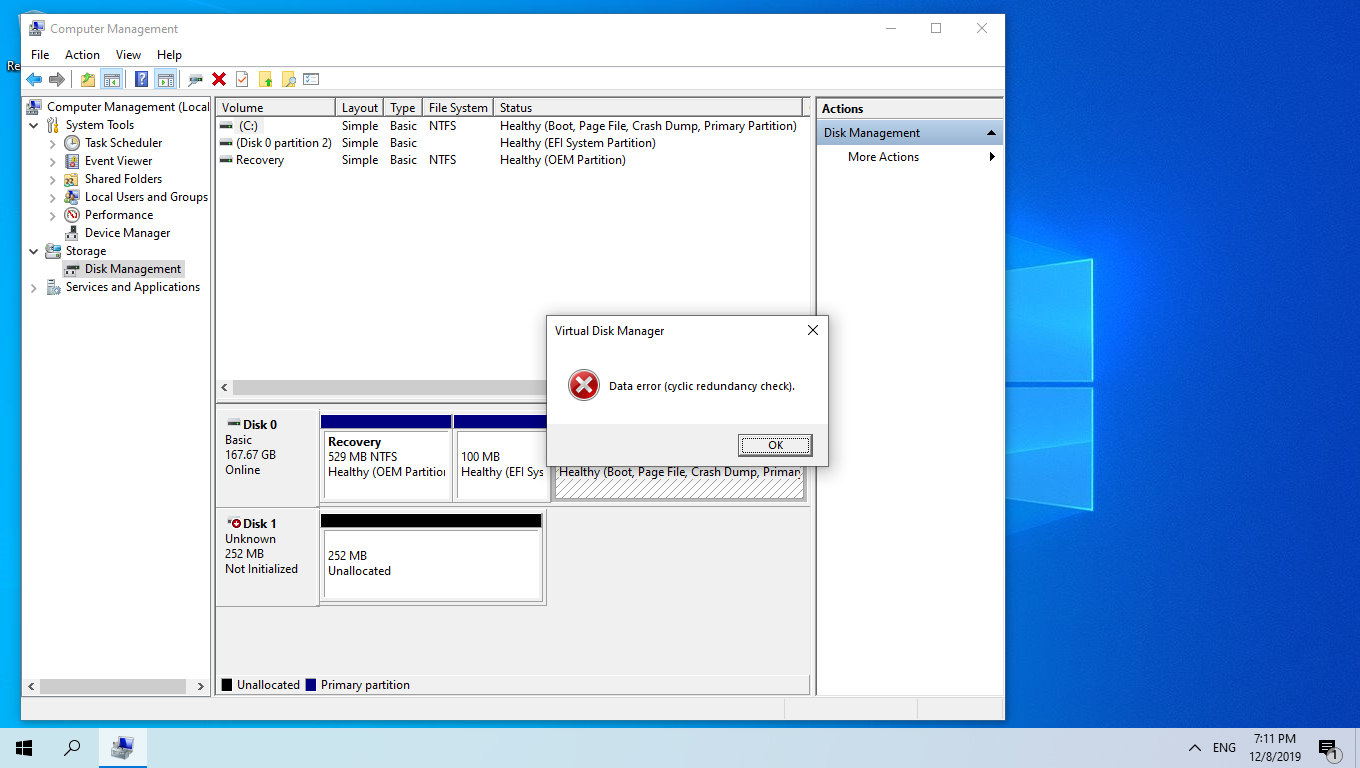
Task: Click the Disk 0 label panel
Action: point(268,457)
